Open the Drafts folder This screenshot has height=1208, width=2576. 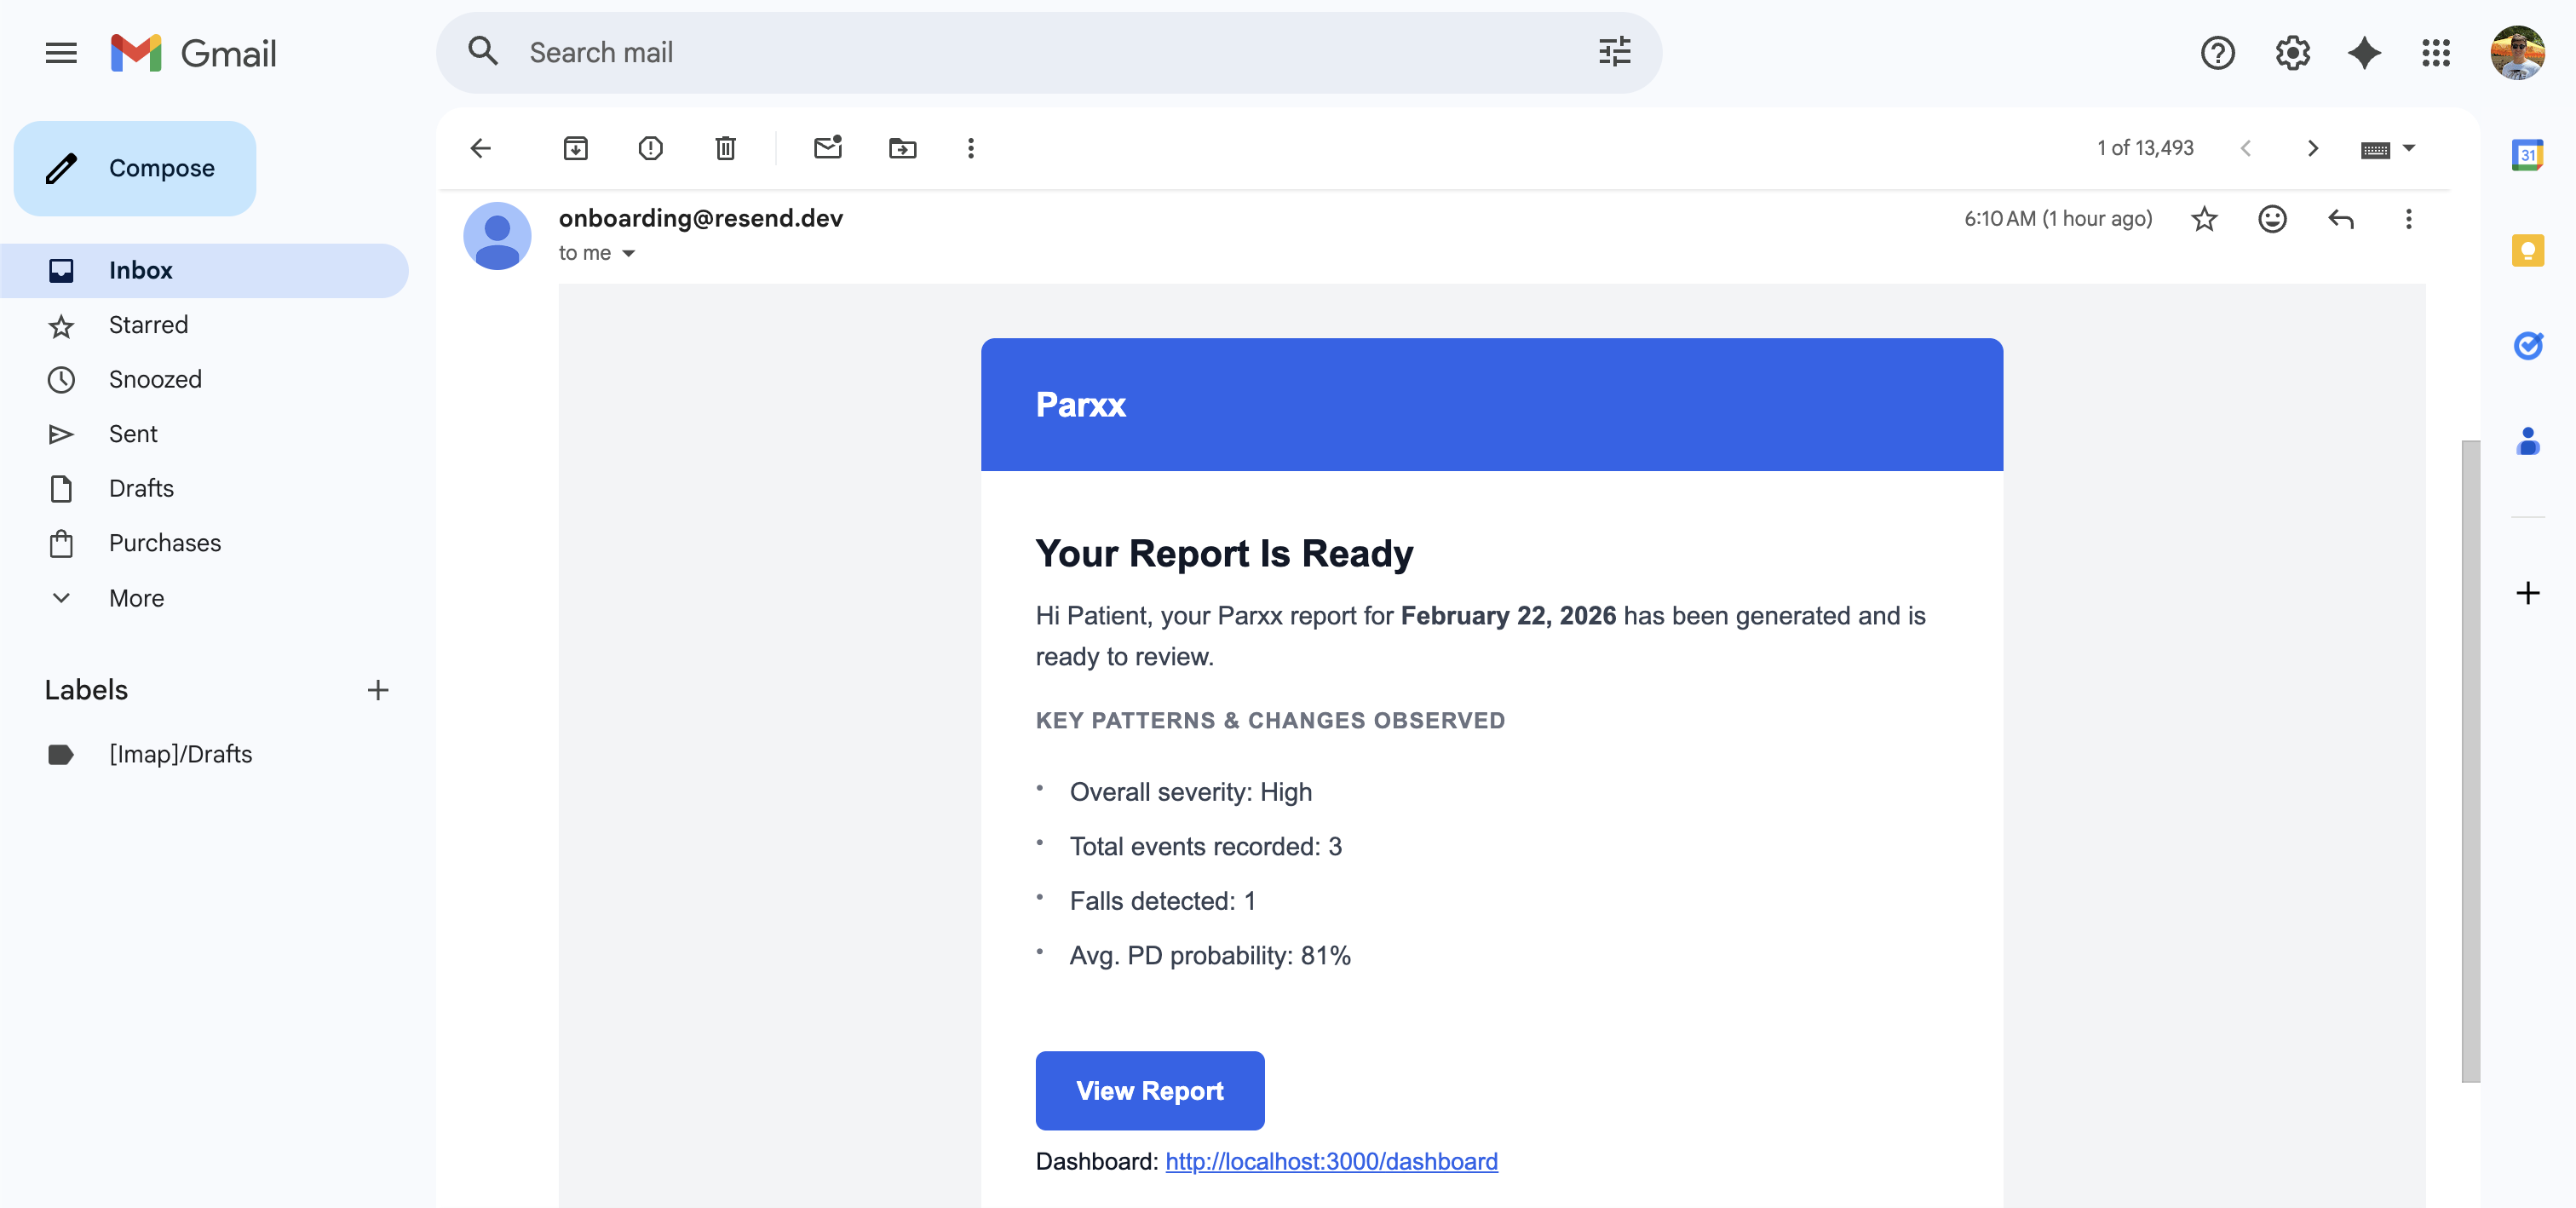coord(141,489)
